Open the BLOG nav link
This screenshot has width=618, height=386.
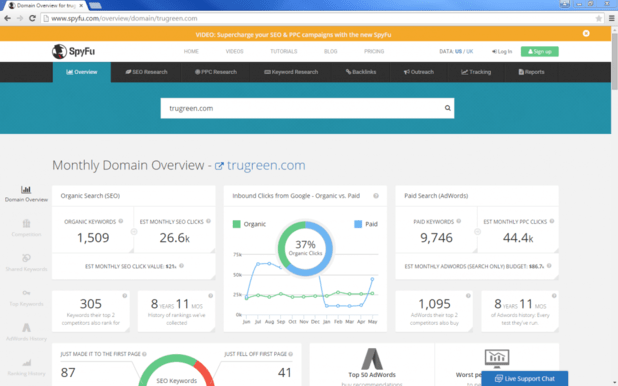(331, 51)
